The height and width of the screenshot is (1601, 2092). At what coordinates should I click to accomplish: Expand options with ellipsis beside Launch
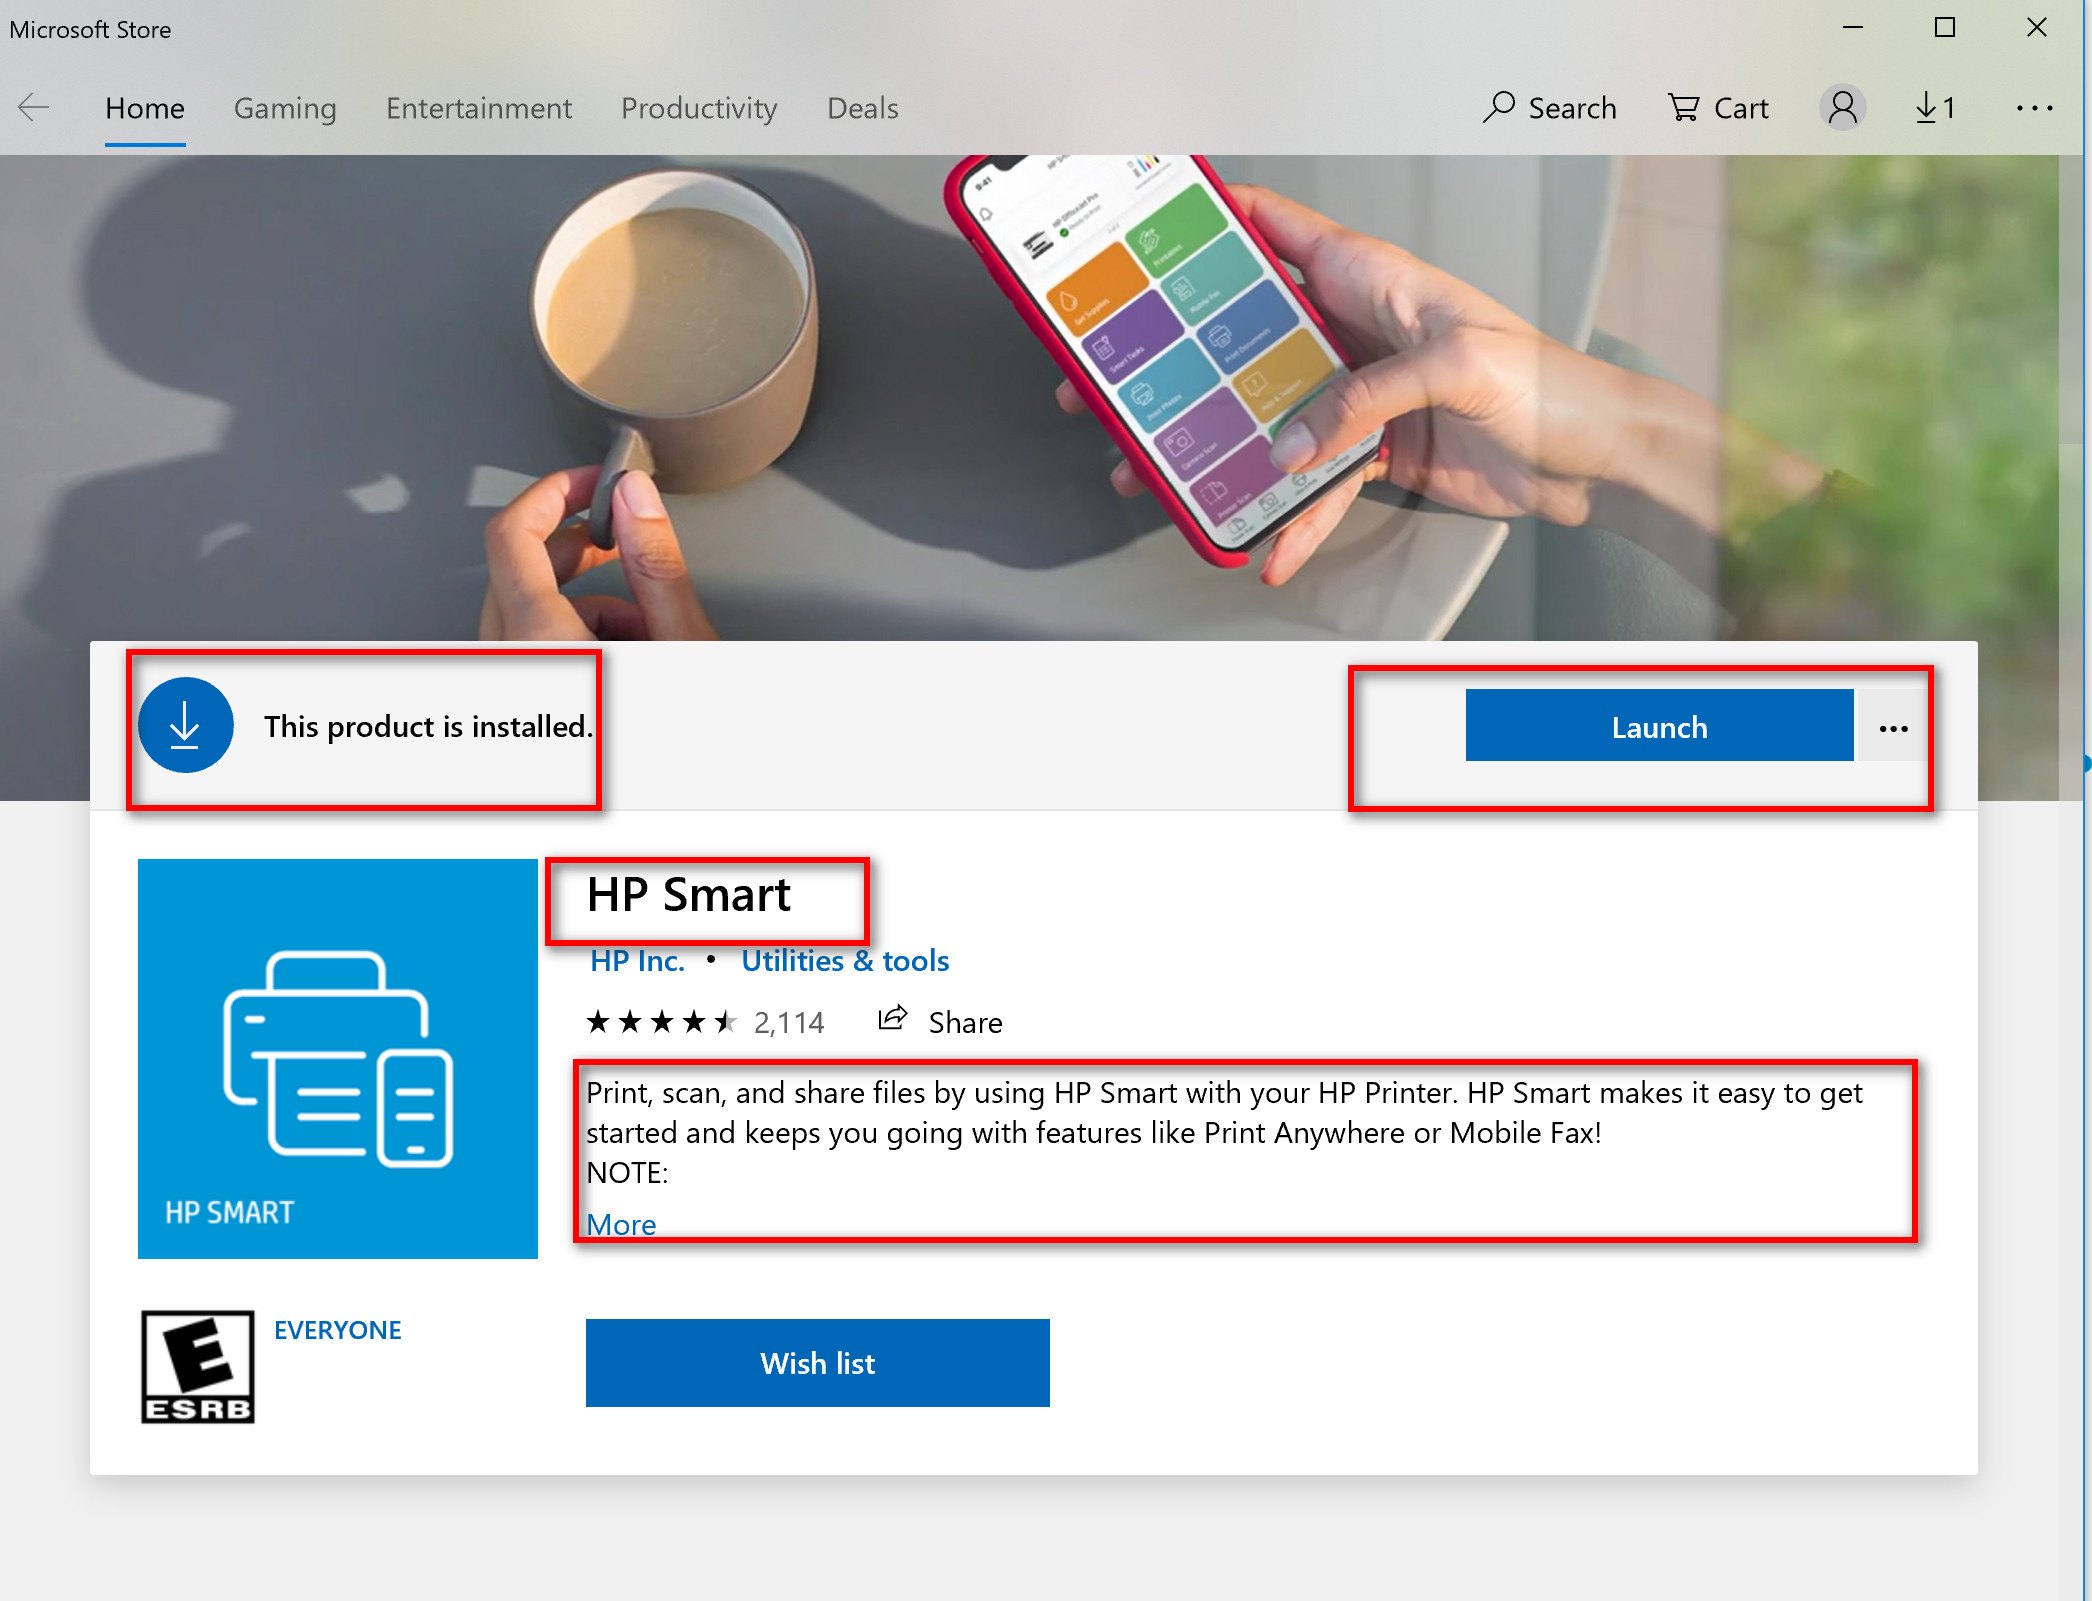[1893, 728]
